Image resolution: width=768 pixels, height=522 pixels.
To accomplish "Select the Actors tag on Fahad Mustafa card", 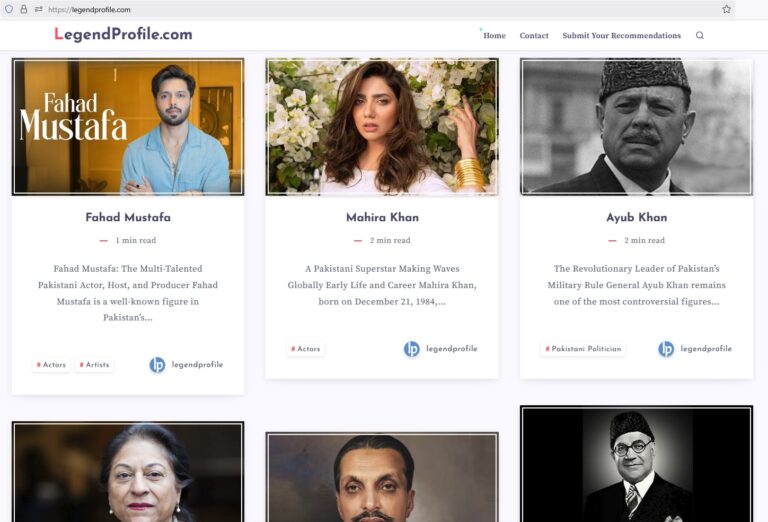I will pyautogui.click(x=51, y=365).
